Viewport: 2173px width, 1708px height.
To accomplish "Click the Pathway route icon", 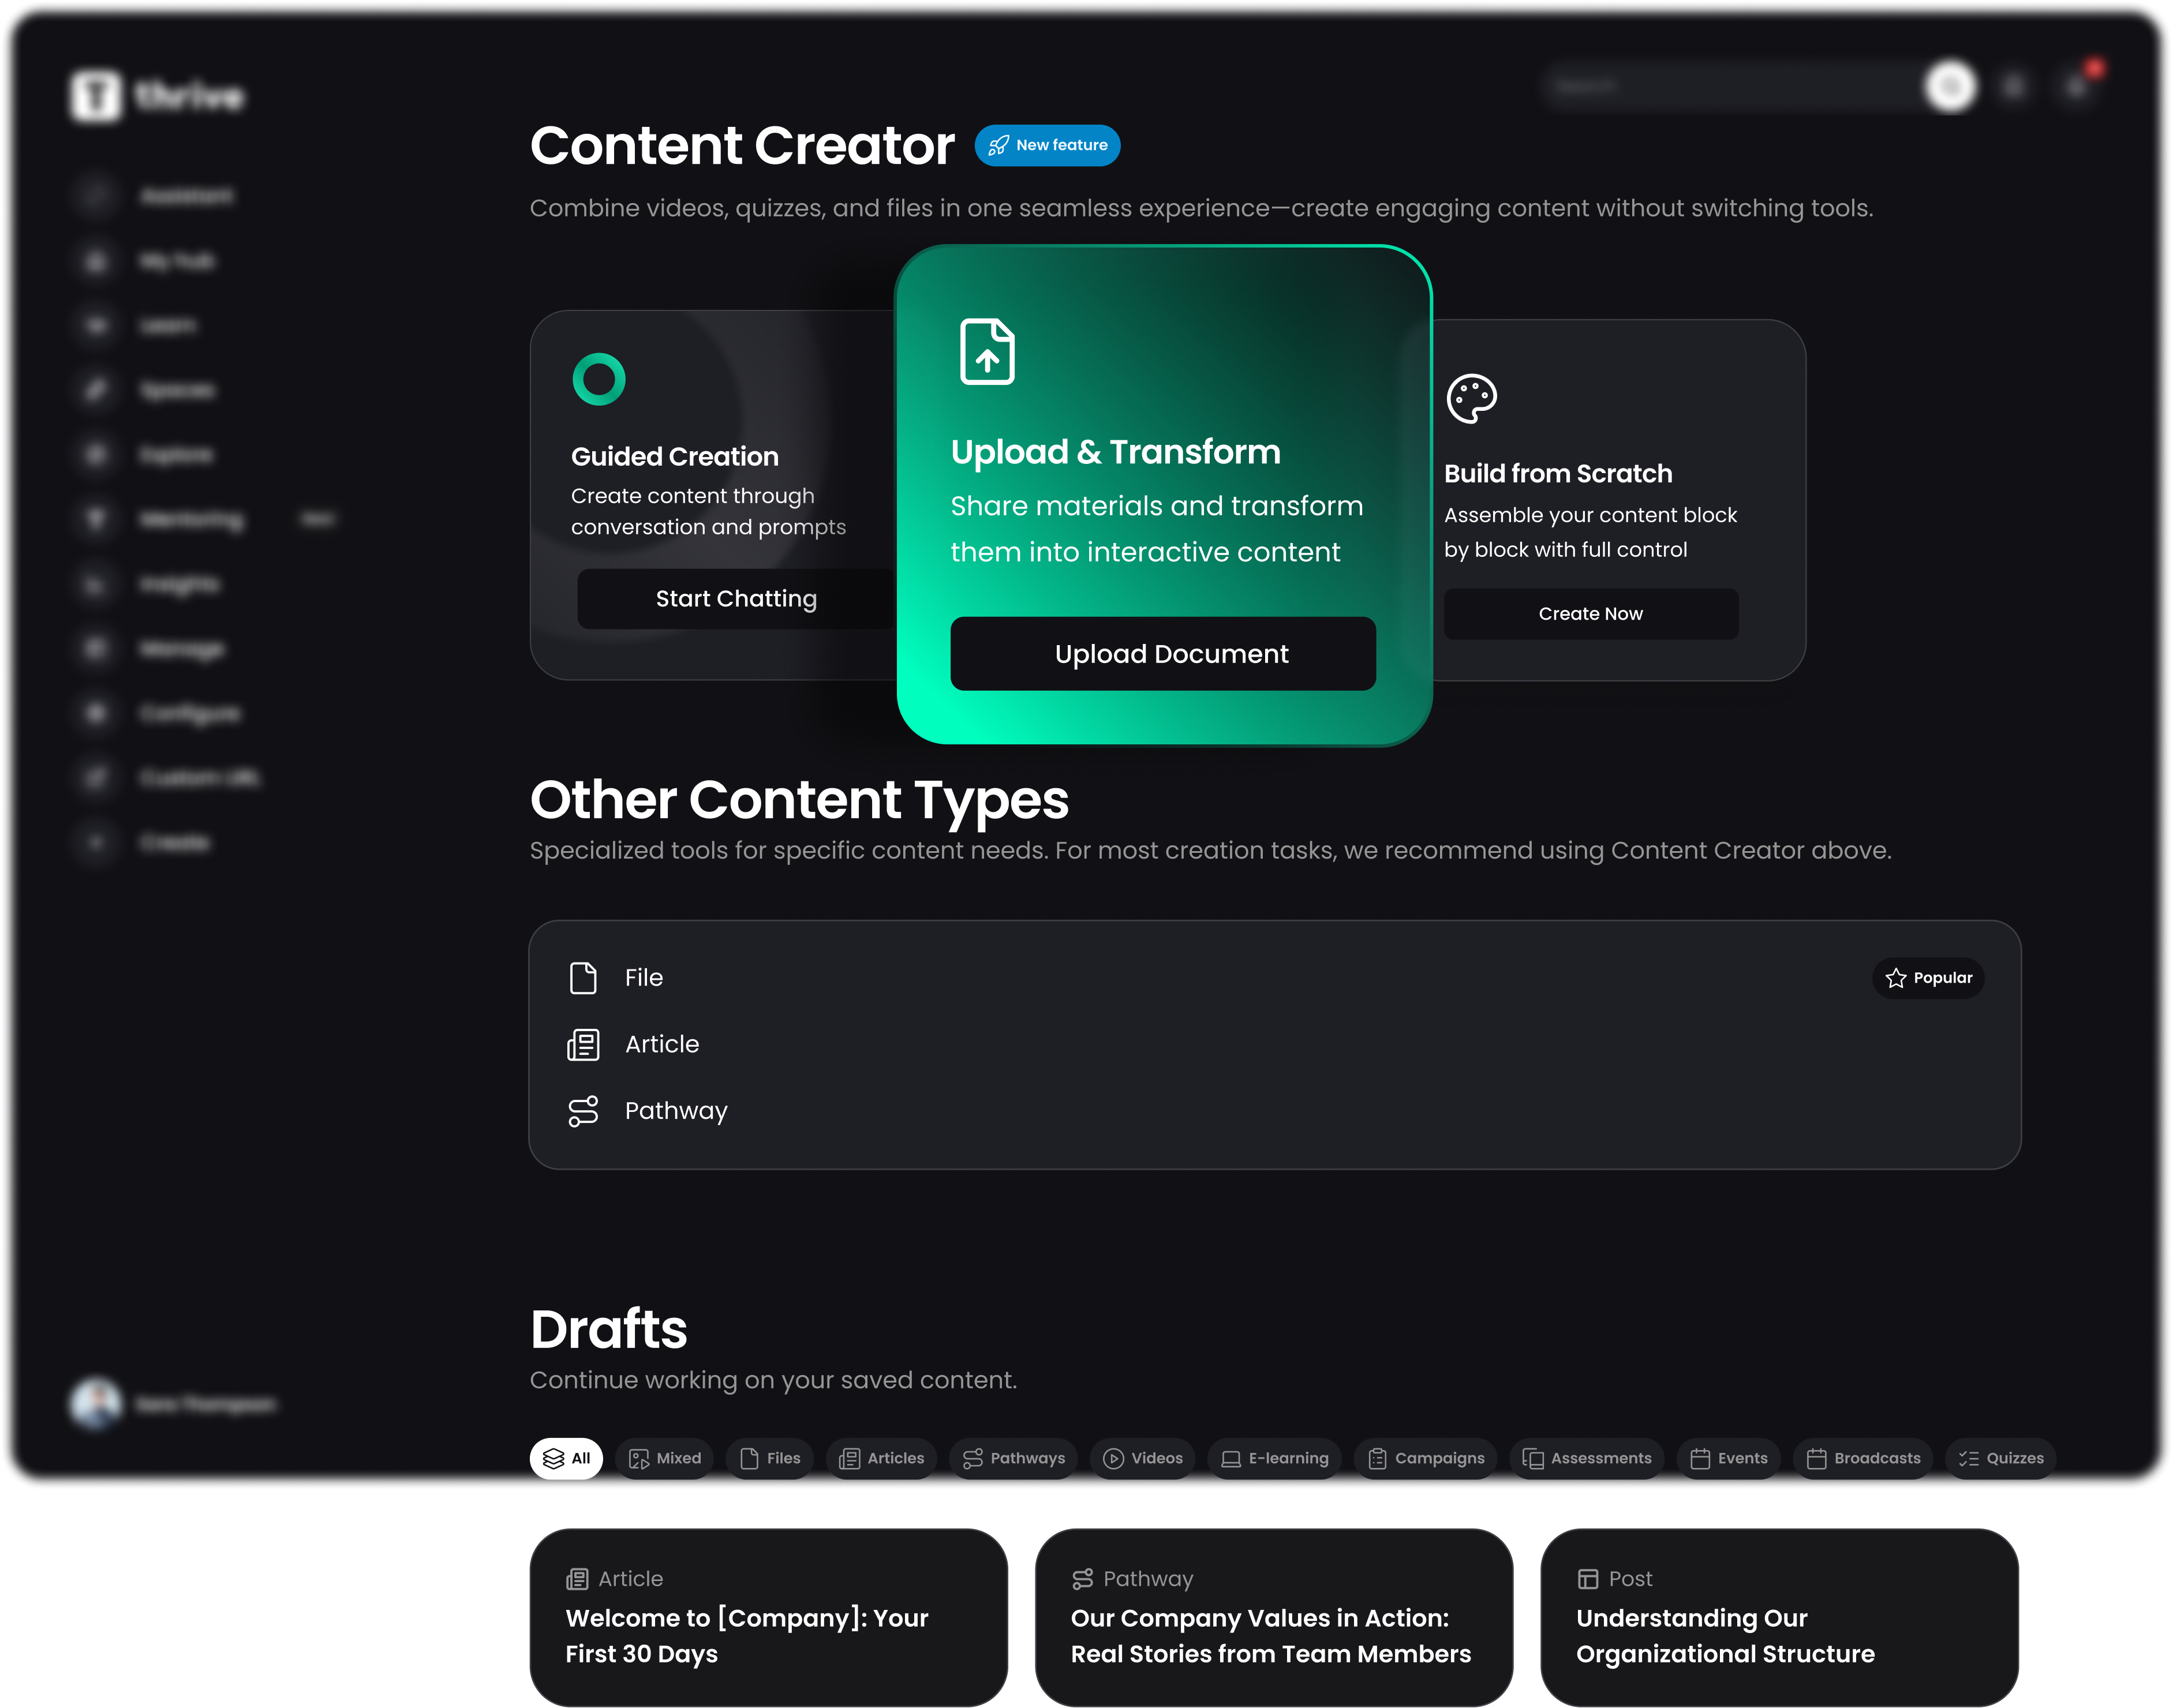I will [583, 1111].
